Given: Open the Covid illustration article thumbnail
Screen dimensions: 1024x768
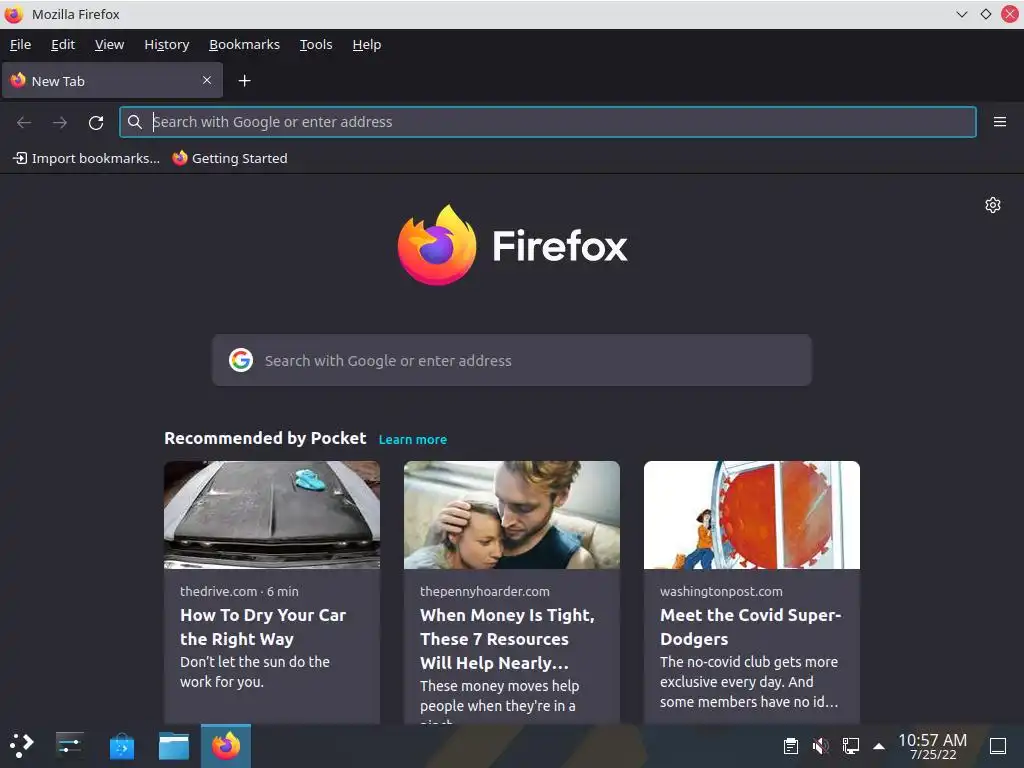Looking at the screenshot, I should click(x=752, y=515).
